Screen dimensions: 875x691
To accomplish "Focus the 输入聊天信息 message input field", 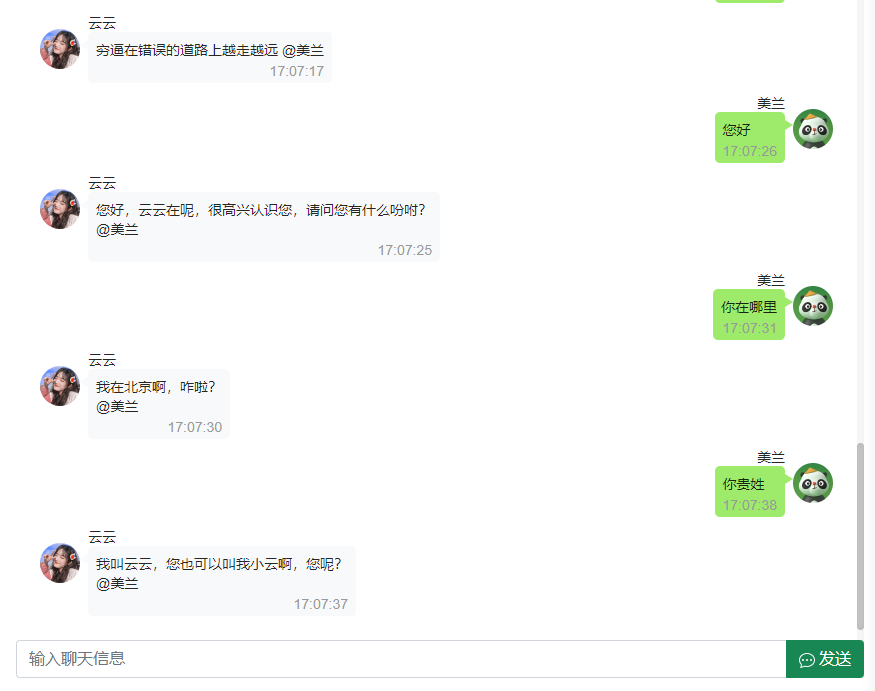I will pos(401,659).
